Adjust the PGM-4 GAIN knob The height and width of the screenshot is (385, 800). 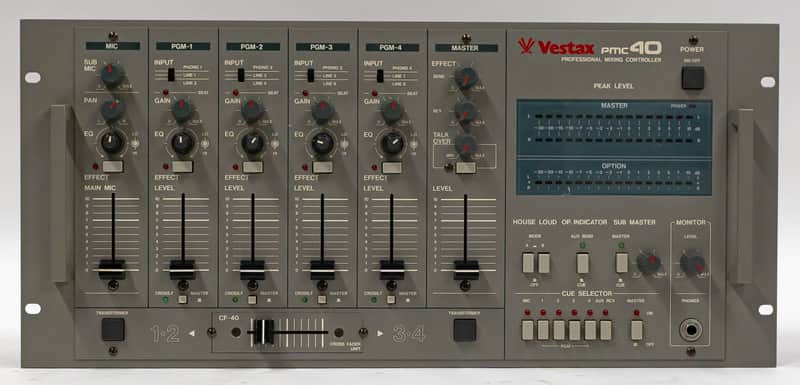(392, 110)
